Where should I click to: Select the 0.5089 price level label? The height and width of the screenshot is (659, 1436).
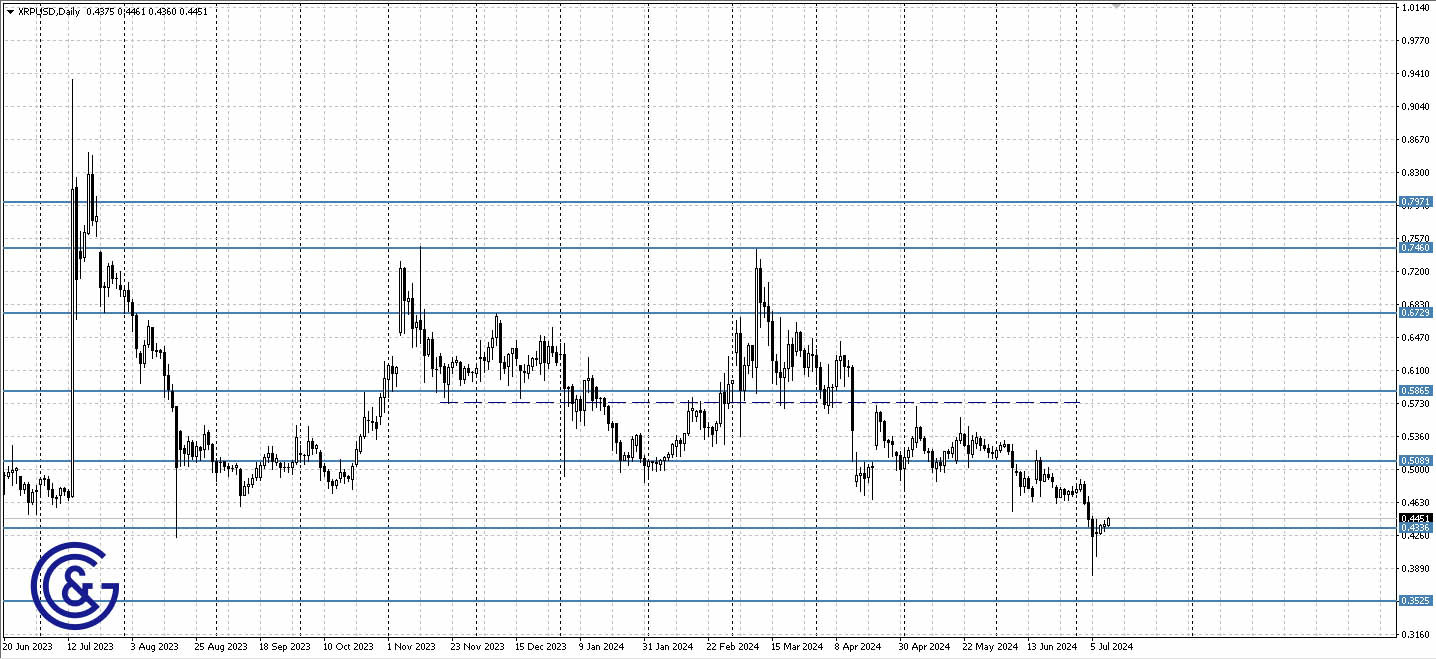(1415, 461)
